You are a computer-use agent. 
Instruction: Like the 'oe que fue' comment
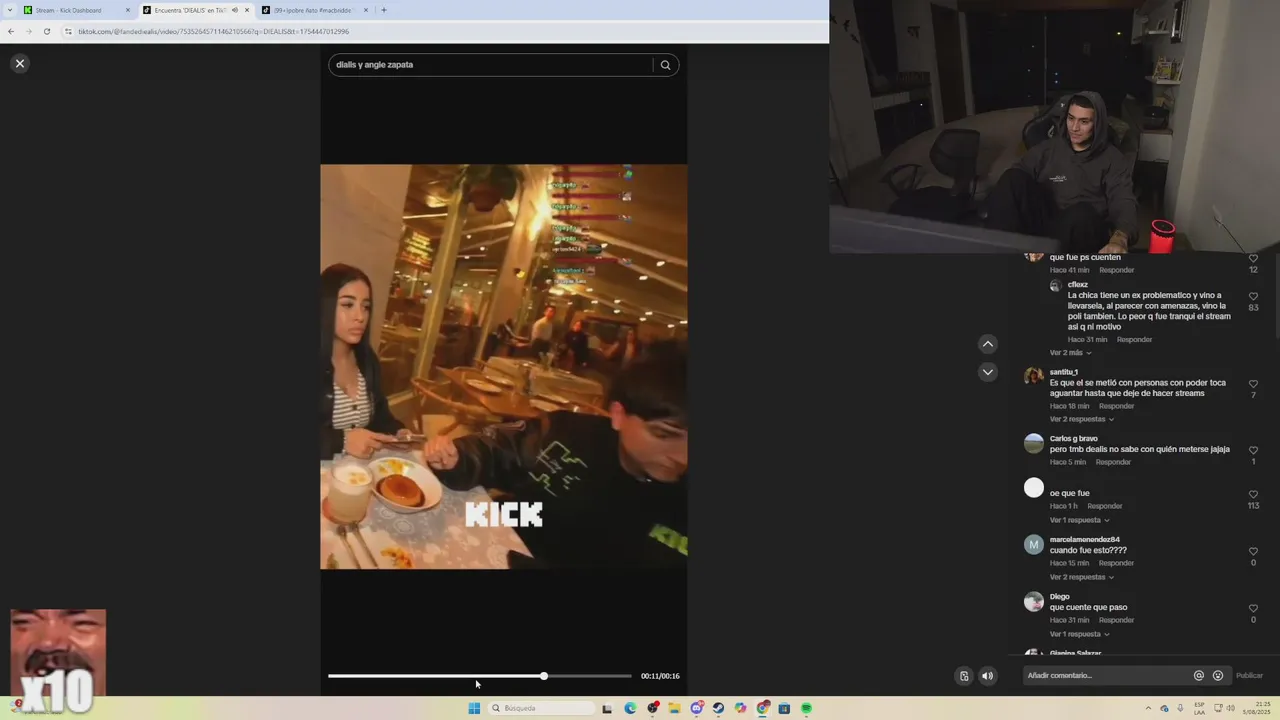pyautogui.click(x=1253, y=494)
